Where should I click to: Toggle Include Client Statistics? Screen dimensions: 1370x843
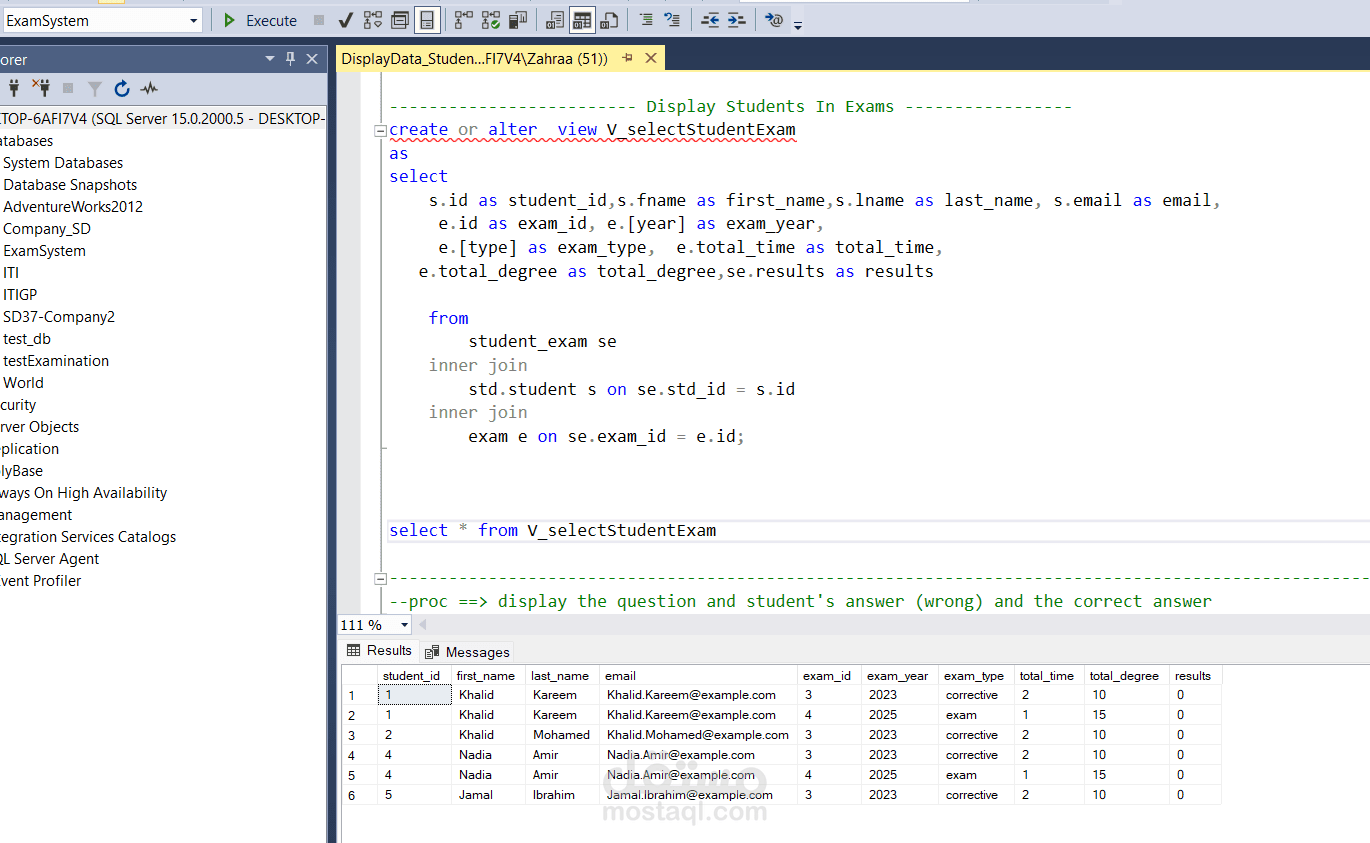(518, 20)
